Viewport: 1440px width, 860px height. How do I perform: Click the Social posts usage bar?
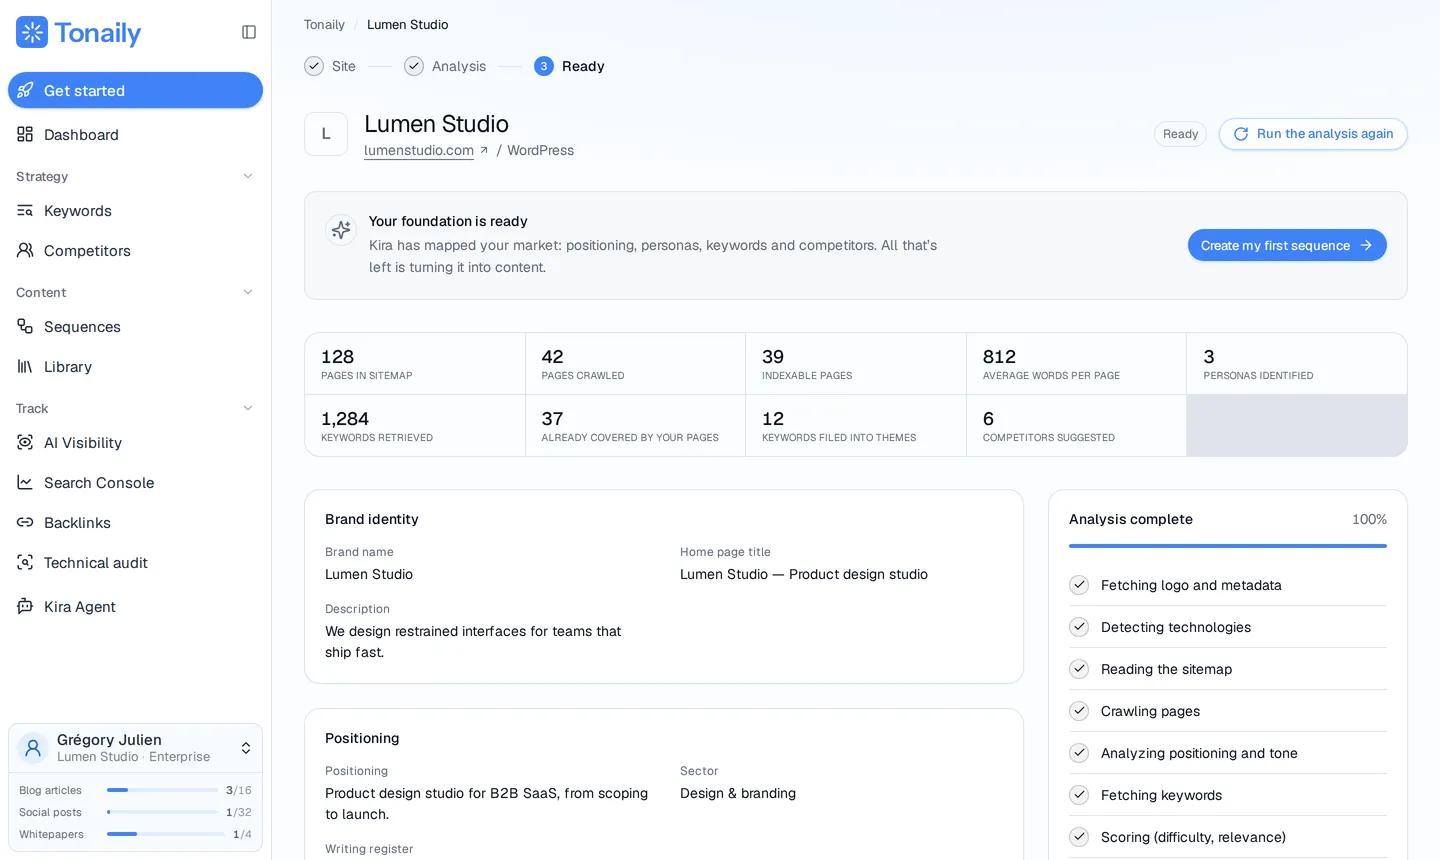(x=162, y=812)
